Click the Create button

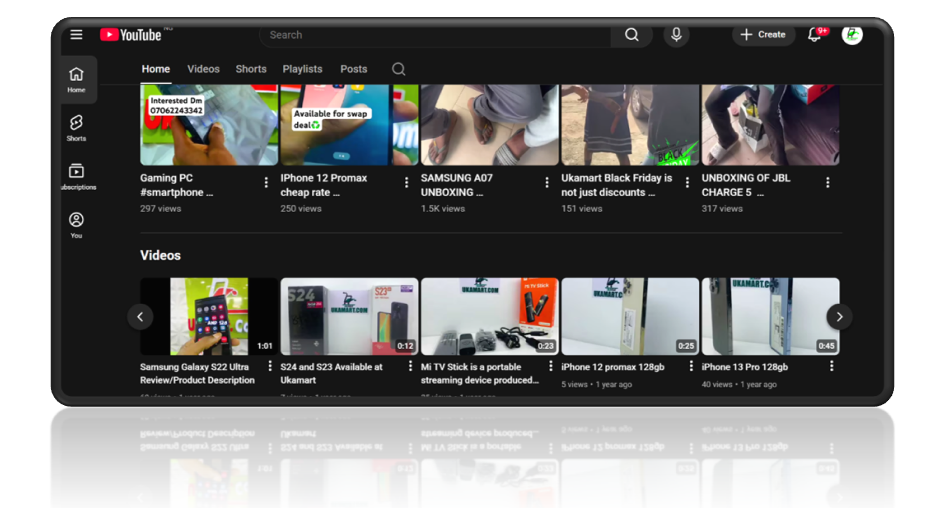point(763,35)
